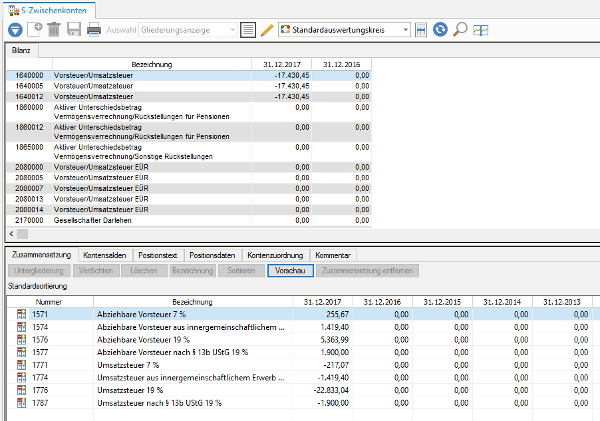Click the magnifying glass search icon
Screen dimensions: 600x421
tap(460, 29)
